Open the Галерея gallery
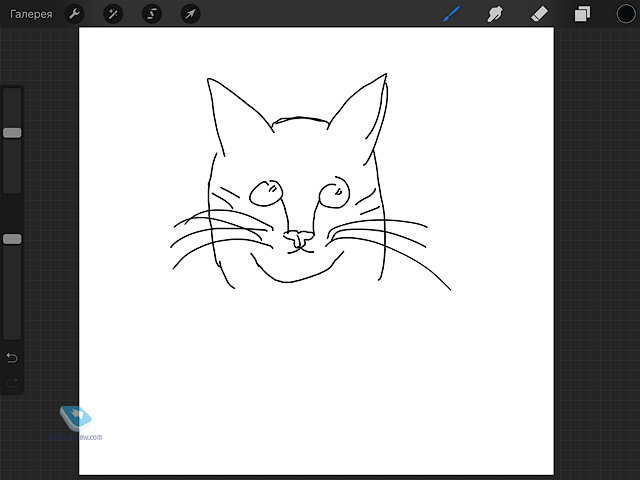The width and height of the screenshot is (640, 480). point(31,14)
